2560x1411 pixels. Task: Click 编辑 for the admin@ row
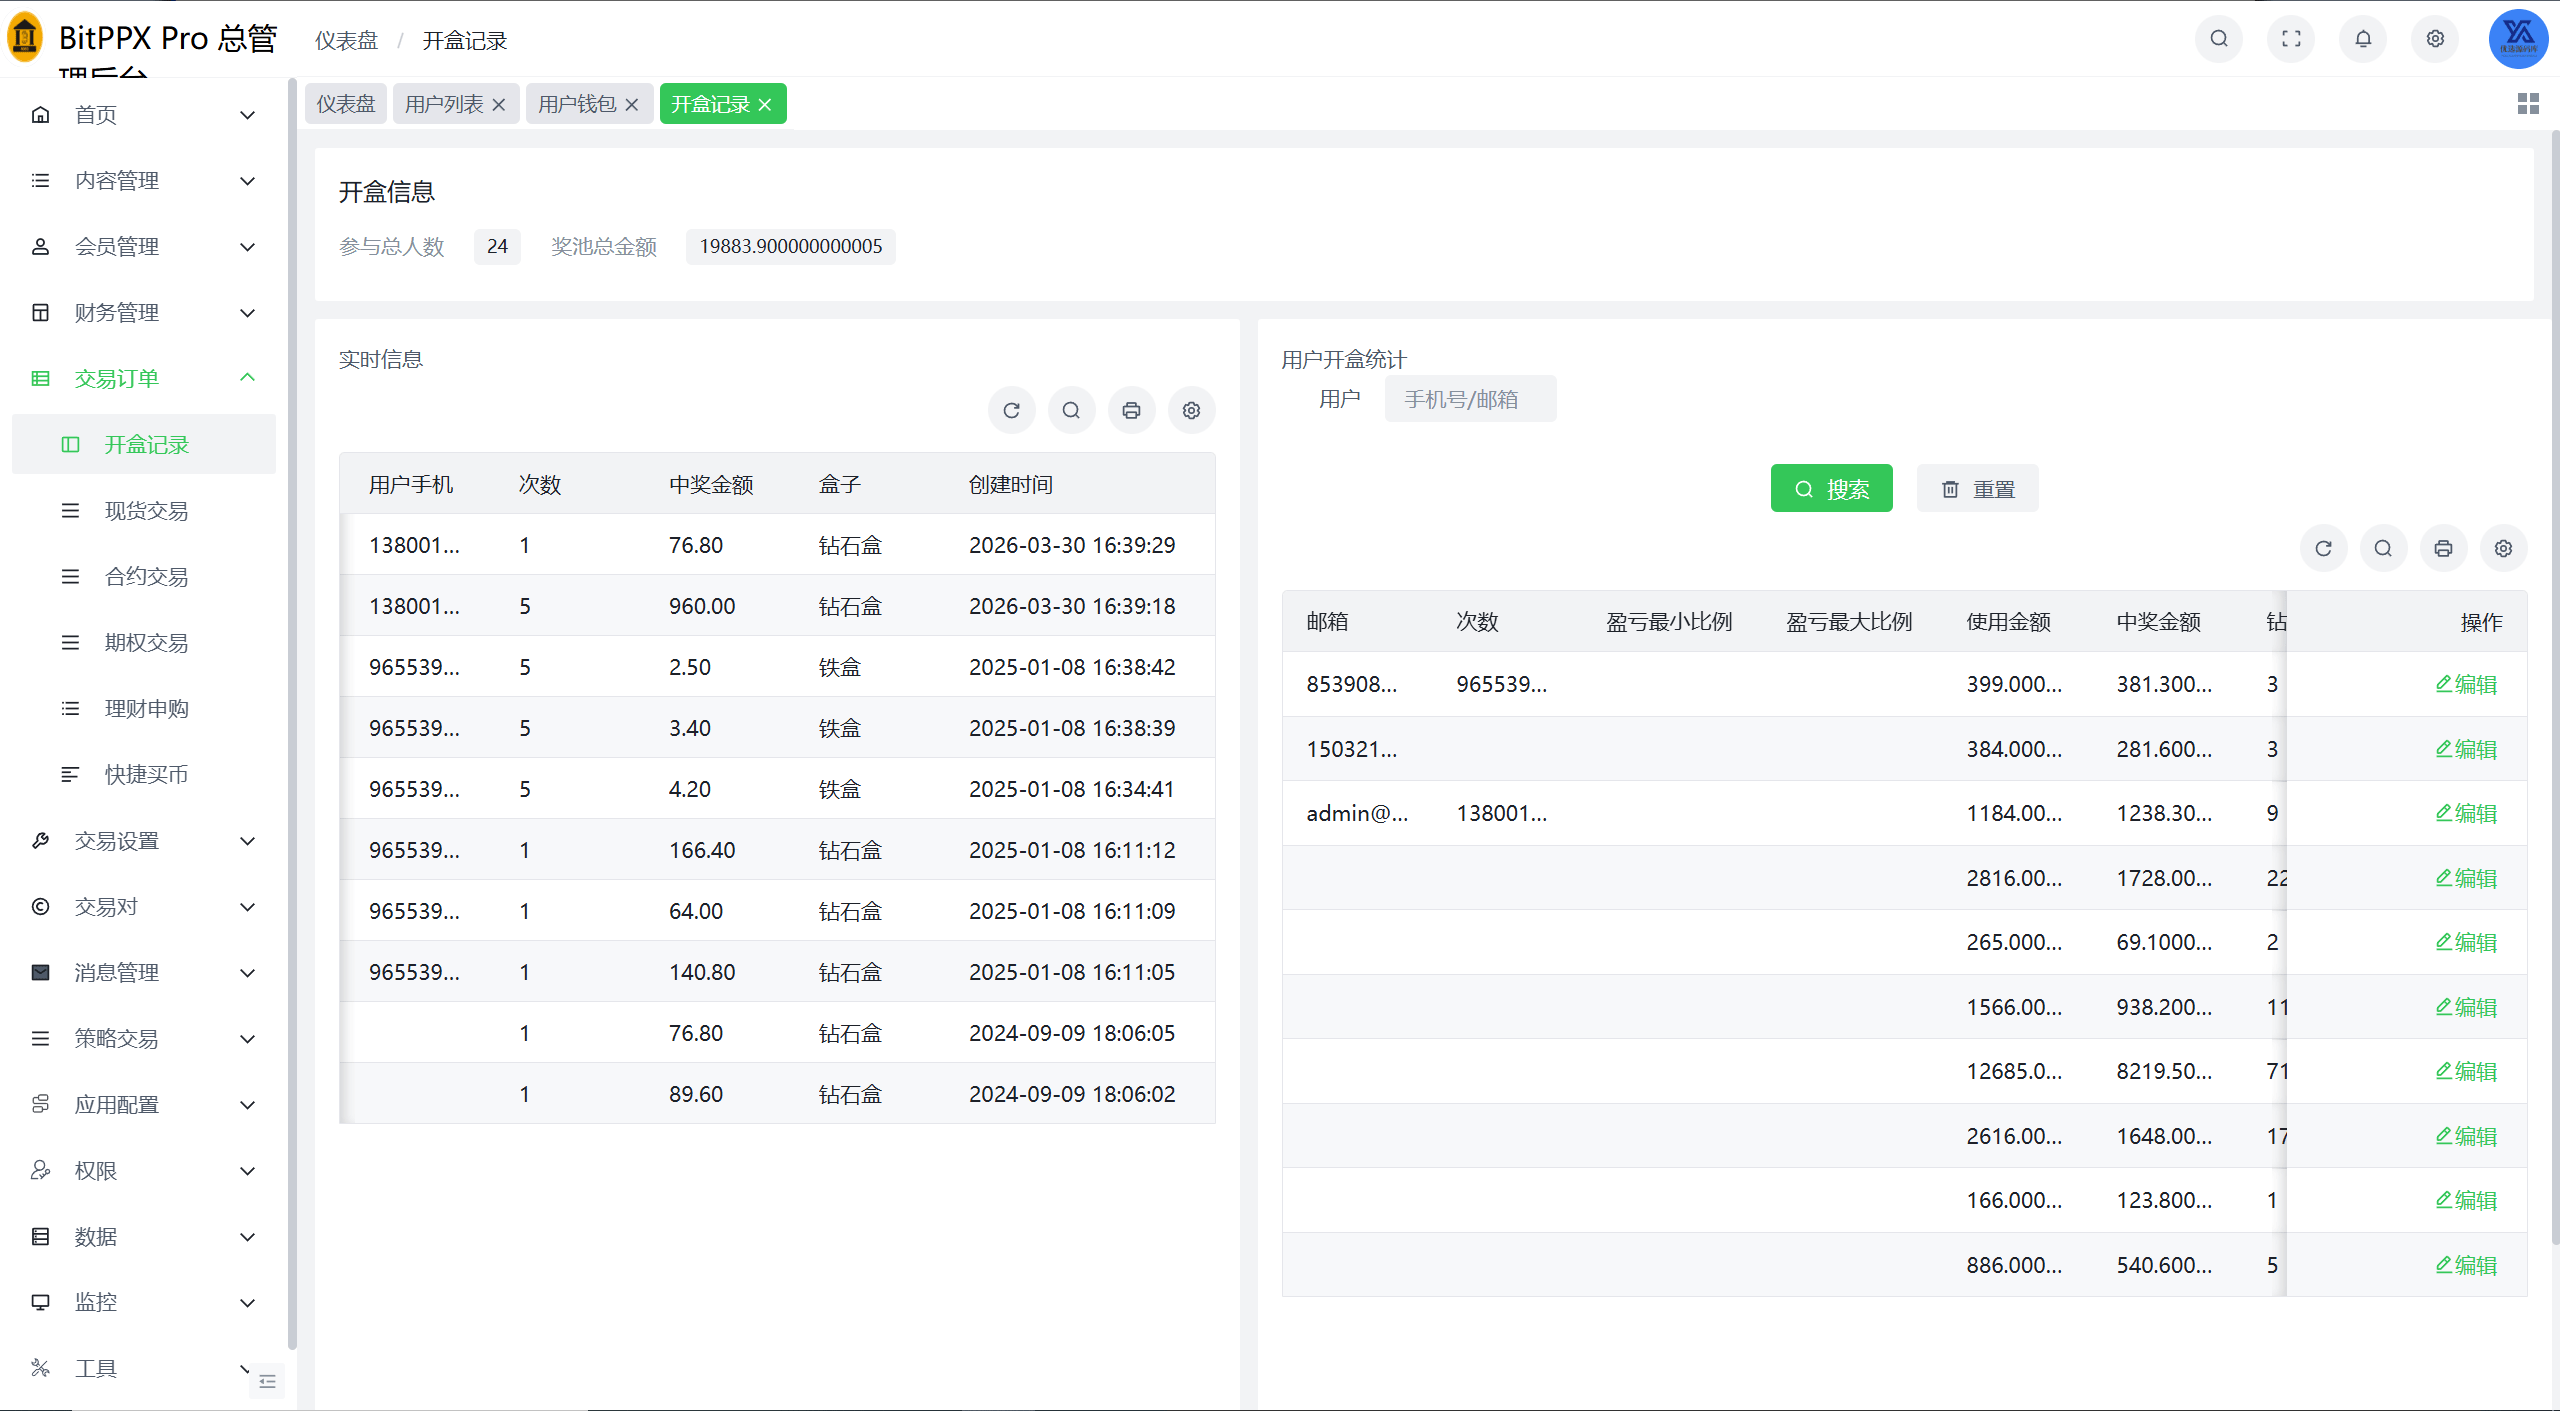(x=2465, y=813)
